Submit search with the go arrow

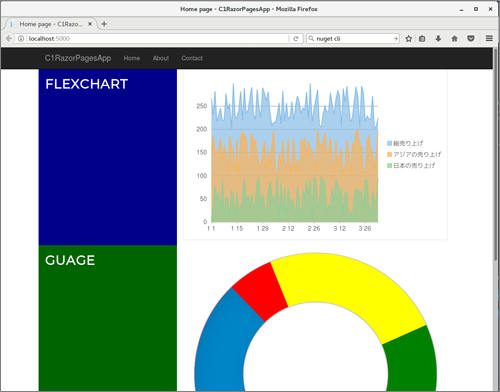395,39
